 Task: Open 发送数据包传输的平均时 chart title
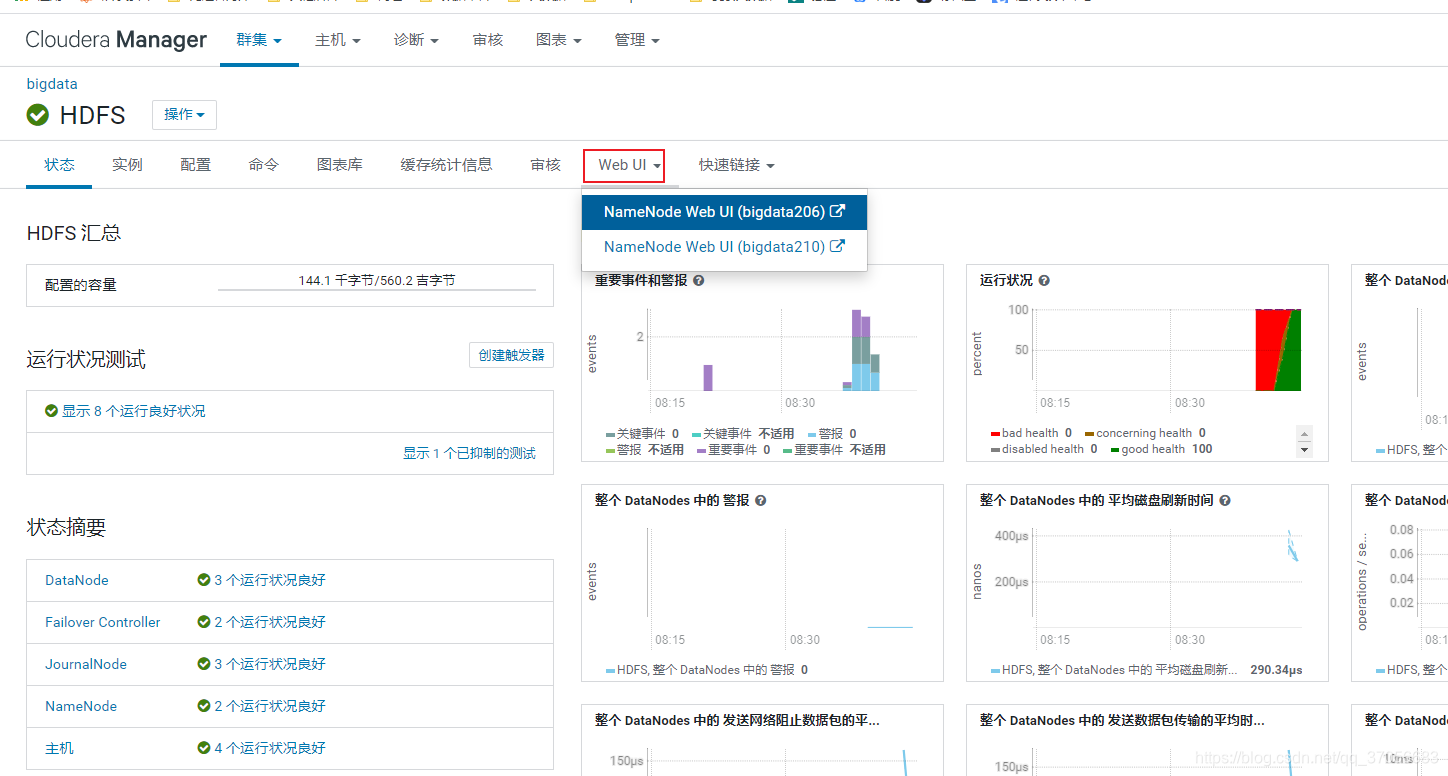click(1122, 720)
